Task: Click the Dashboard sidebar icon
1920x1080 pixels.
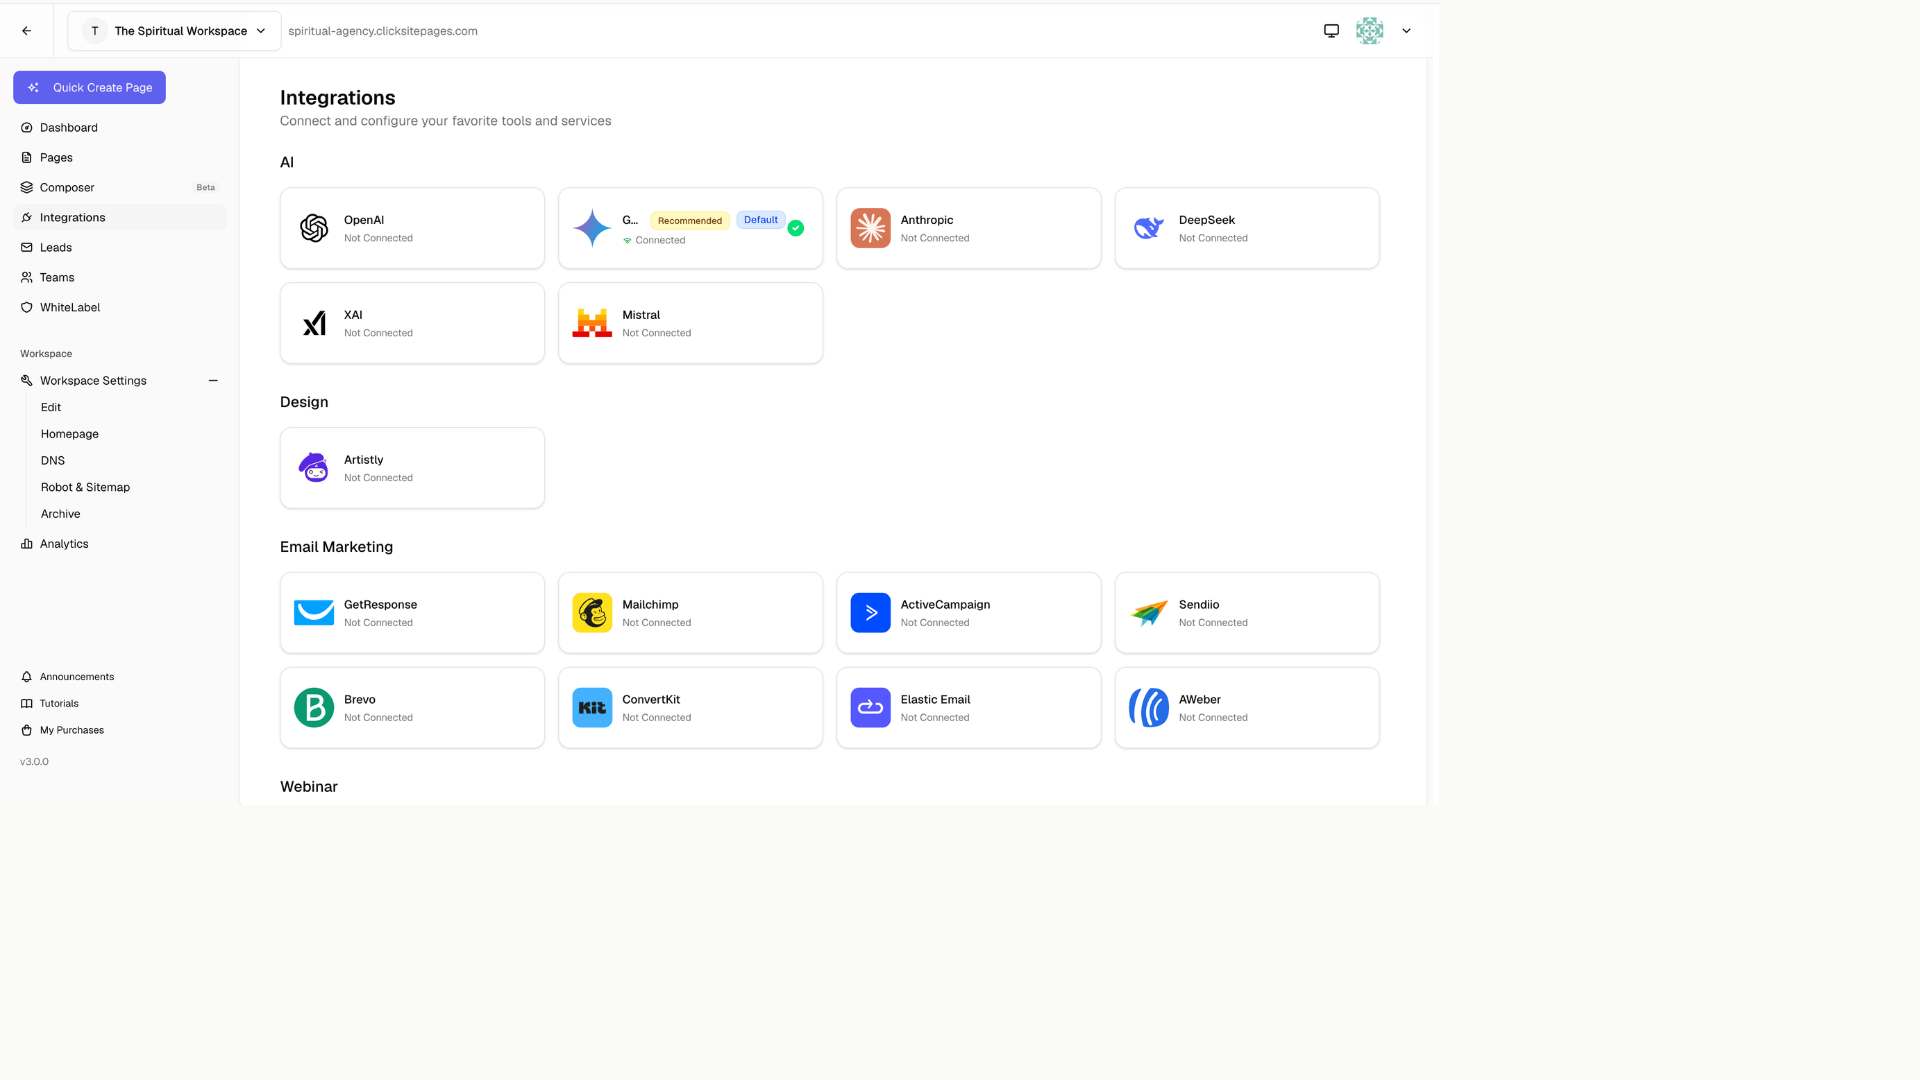Action: tap(27, 128)
